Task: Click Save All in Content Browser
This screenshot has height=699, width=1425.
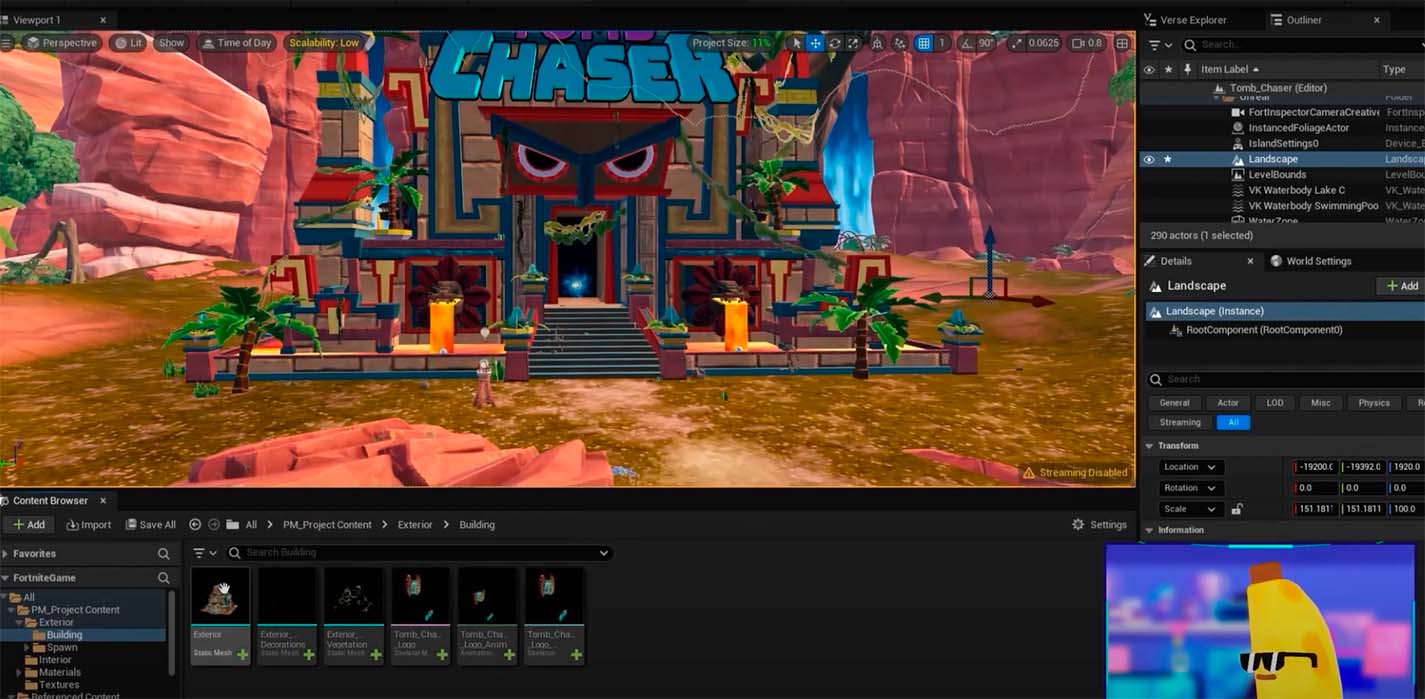Action: tap(150, 524)
